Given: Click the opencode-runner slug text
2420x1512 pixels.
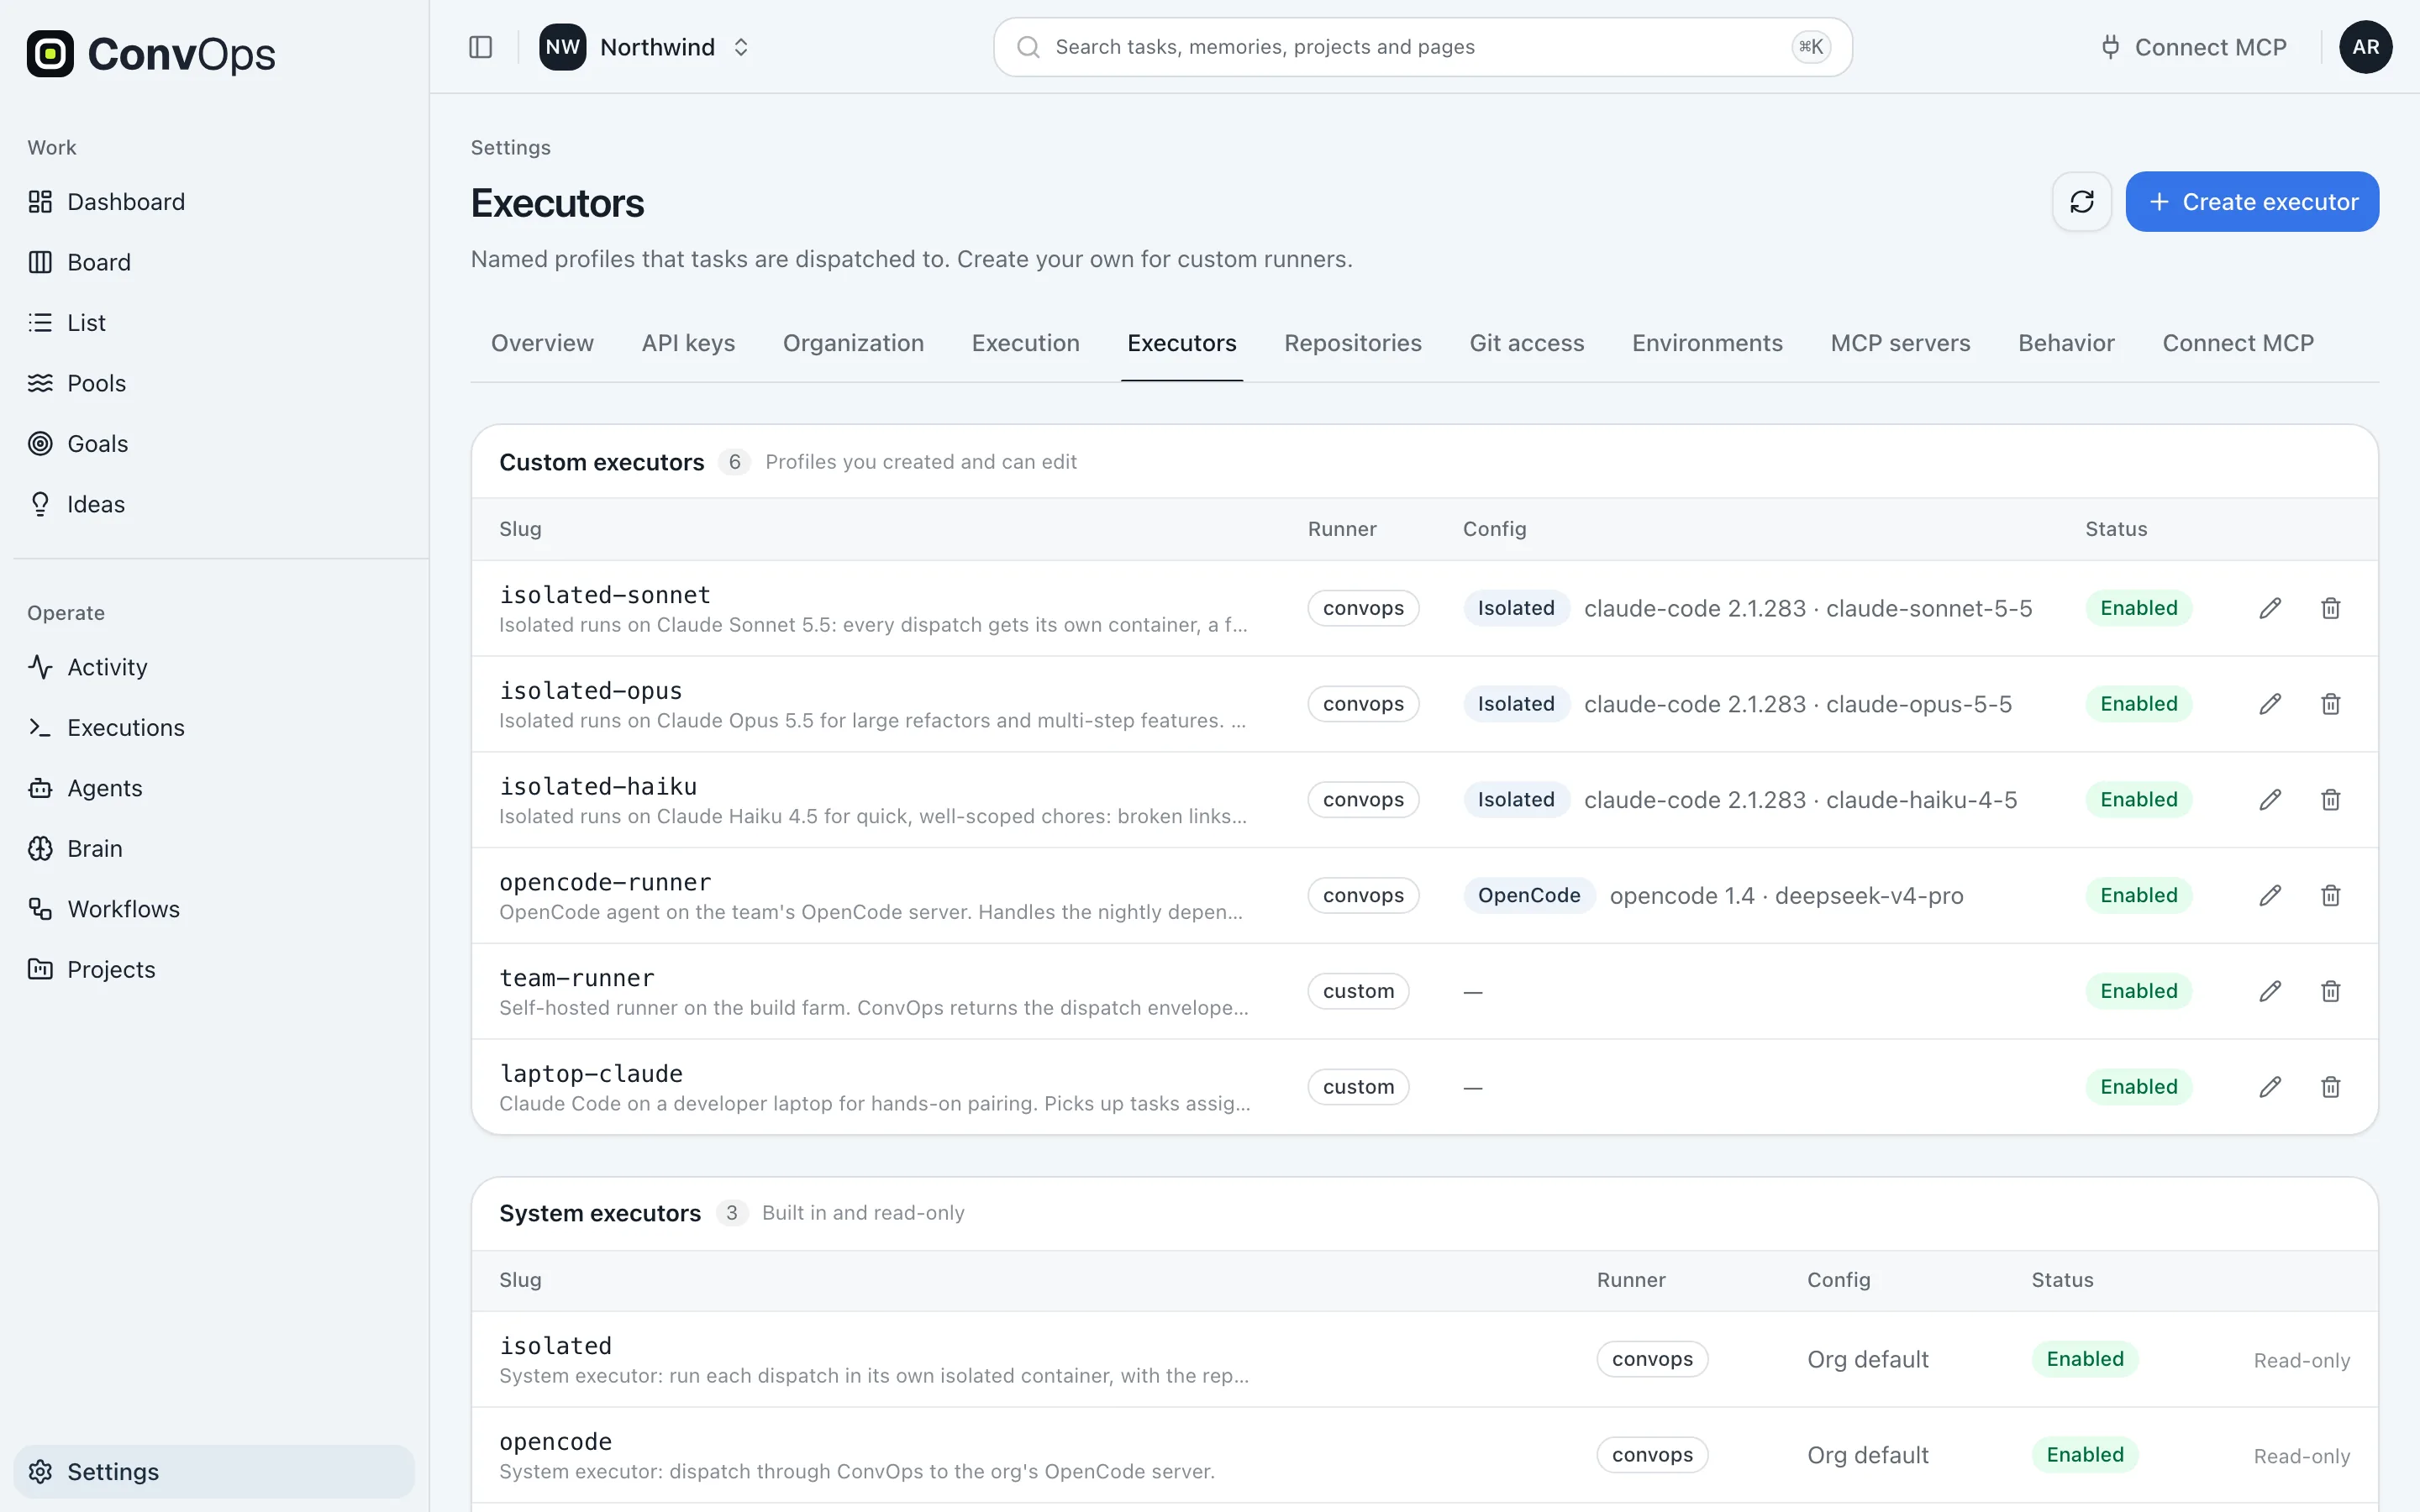Looking at the screenshot, I should tap(605, 882).
